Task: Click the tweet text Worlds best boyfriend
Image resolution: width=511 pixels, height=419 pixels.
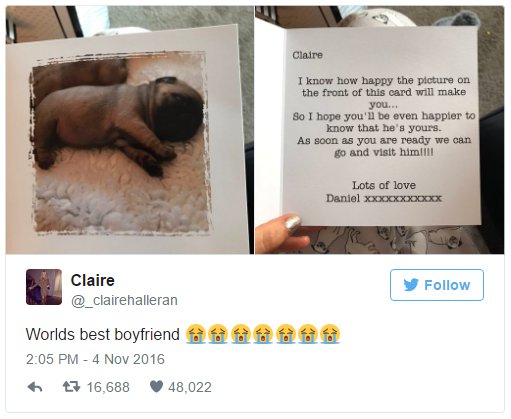Action: click(x=103, y=334)
